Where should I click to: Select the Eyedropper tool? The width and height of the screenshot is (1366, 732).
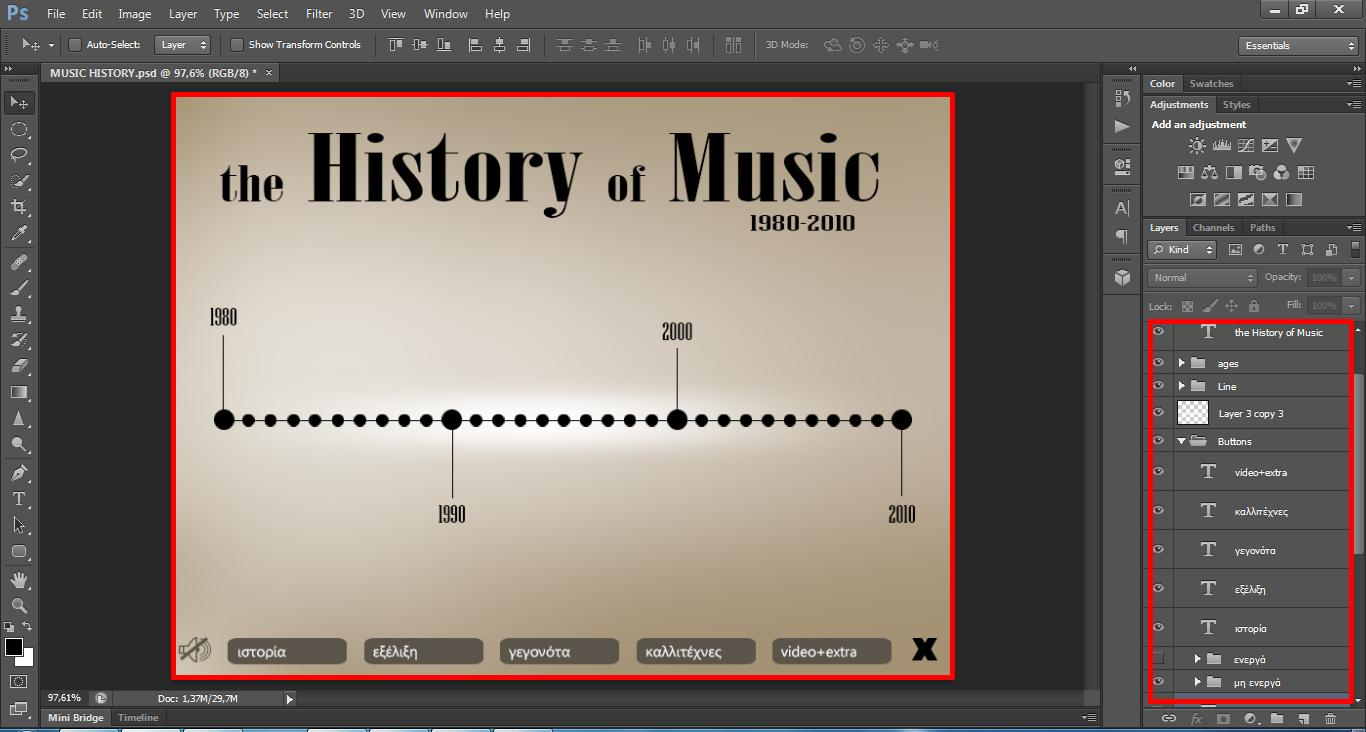tap(19, 233)
